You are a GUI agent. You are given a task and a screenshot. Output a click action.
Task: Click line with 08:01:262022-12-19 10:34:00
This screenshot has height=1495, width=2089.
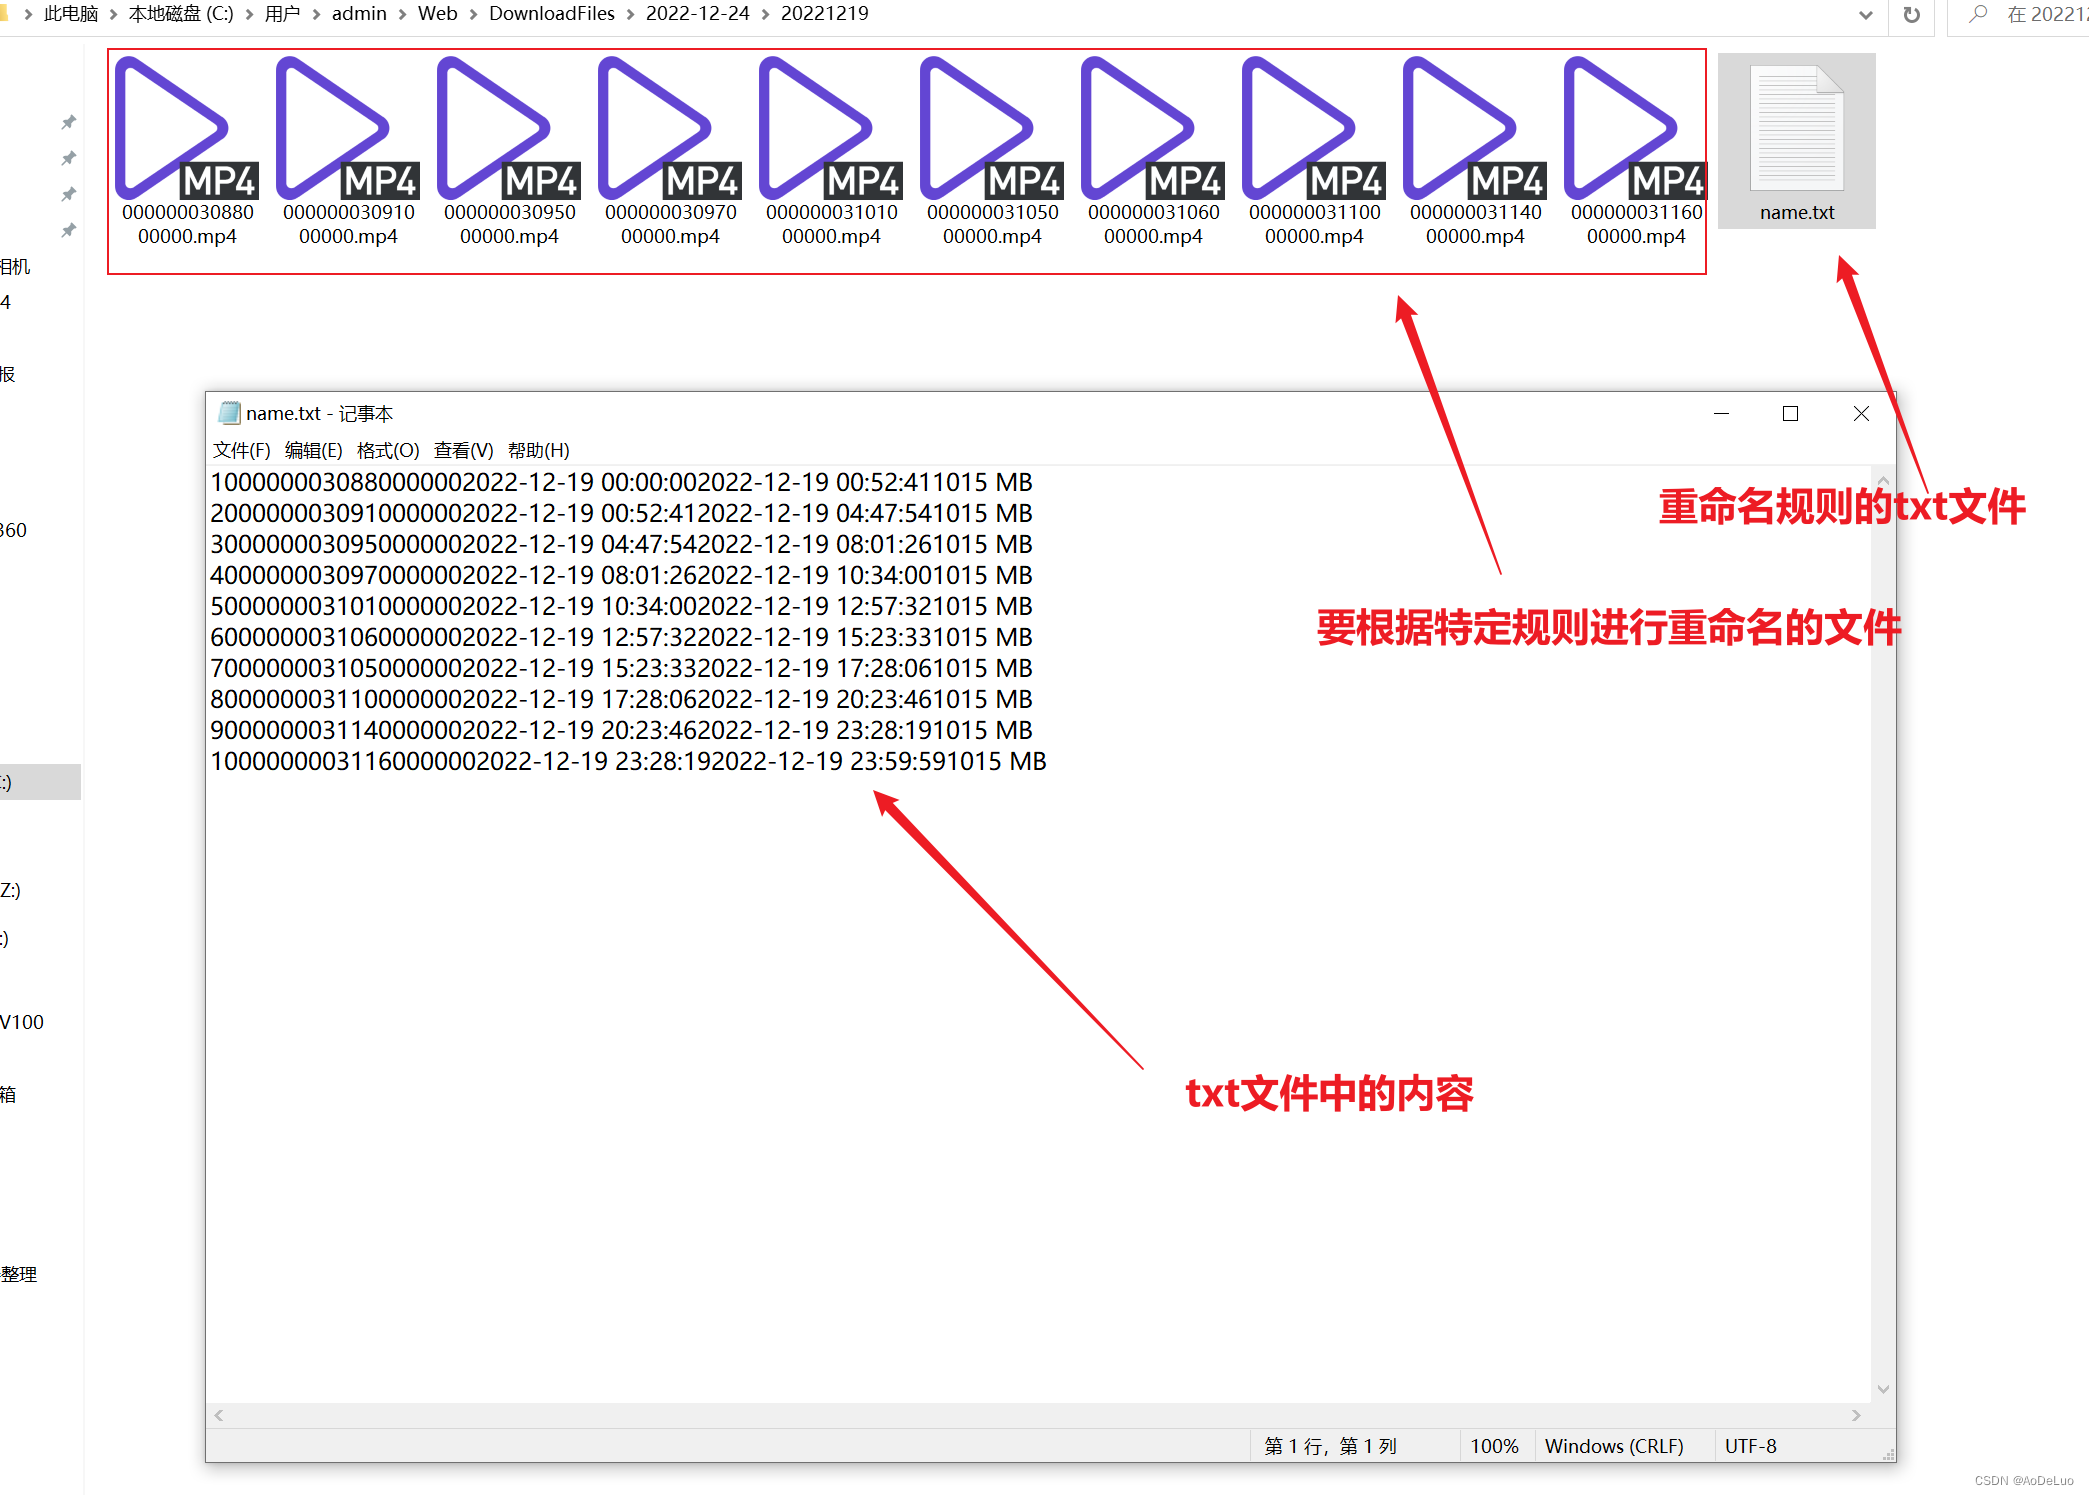click(621, 575)
